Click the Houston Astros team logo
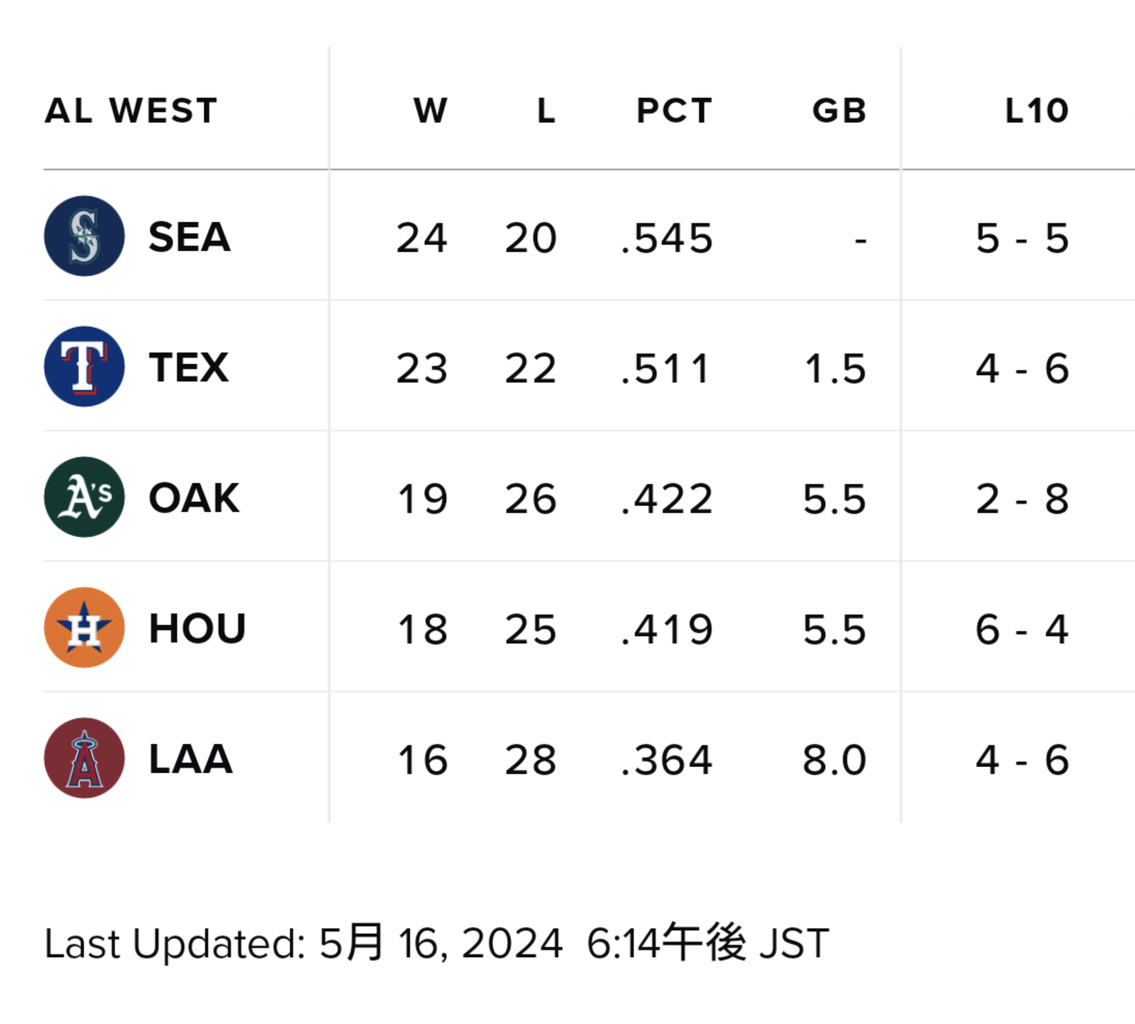 pyautogui.click(x=84, y=628)
